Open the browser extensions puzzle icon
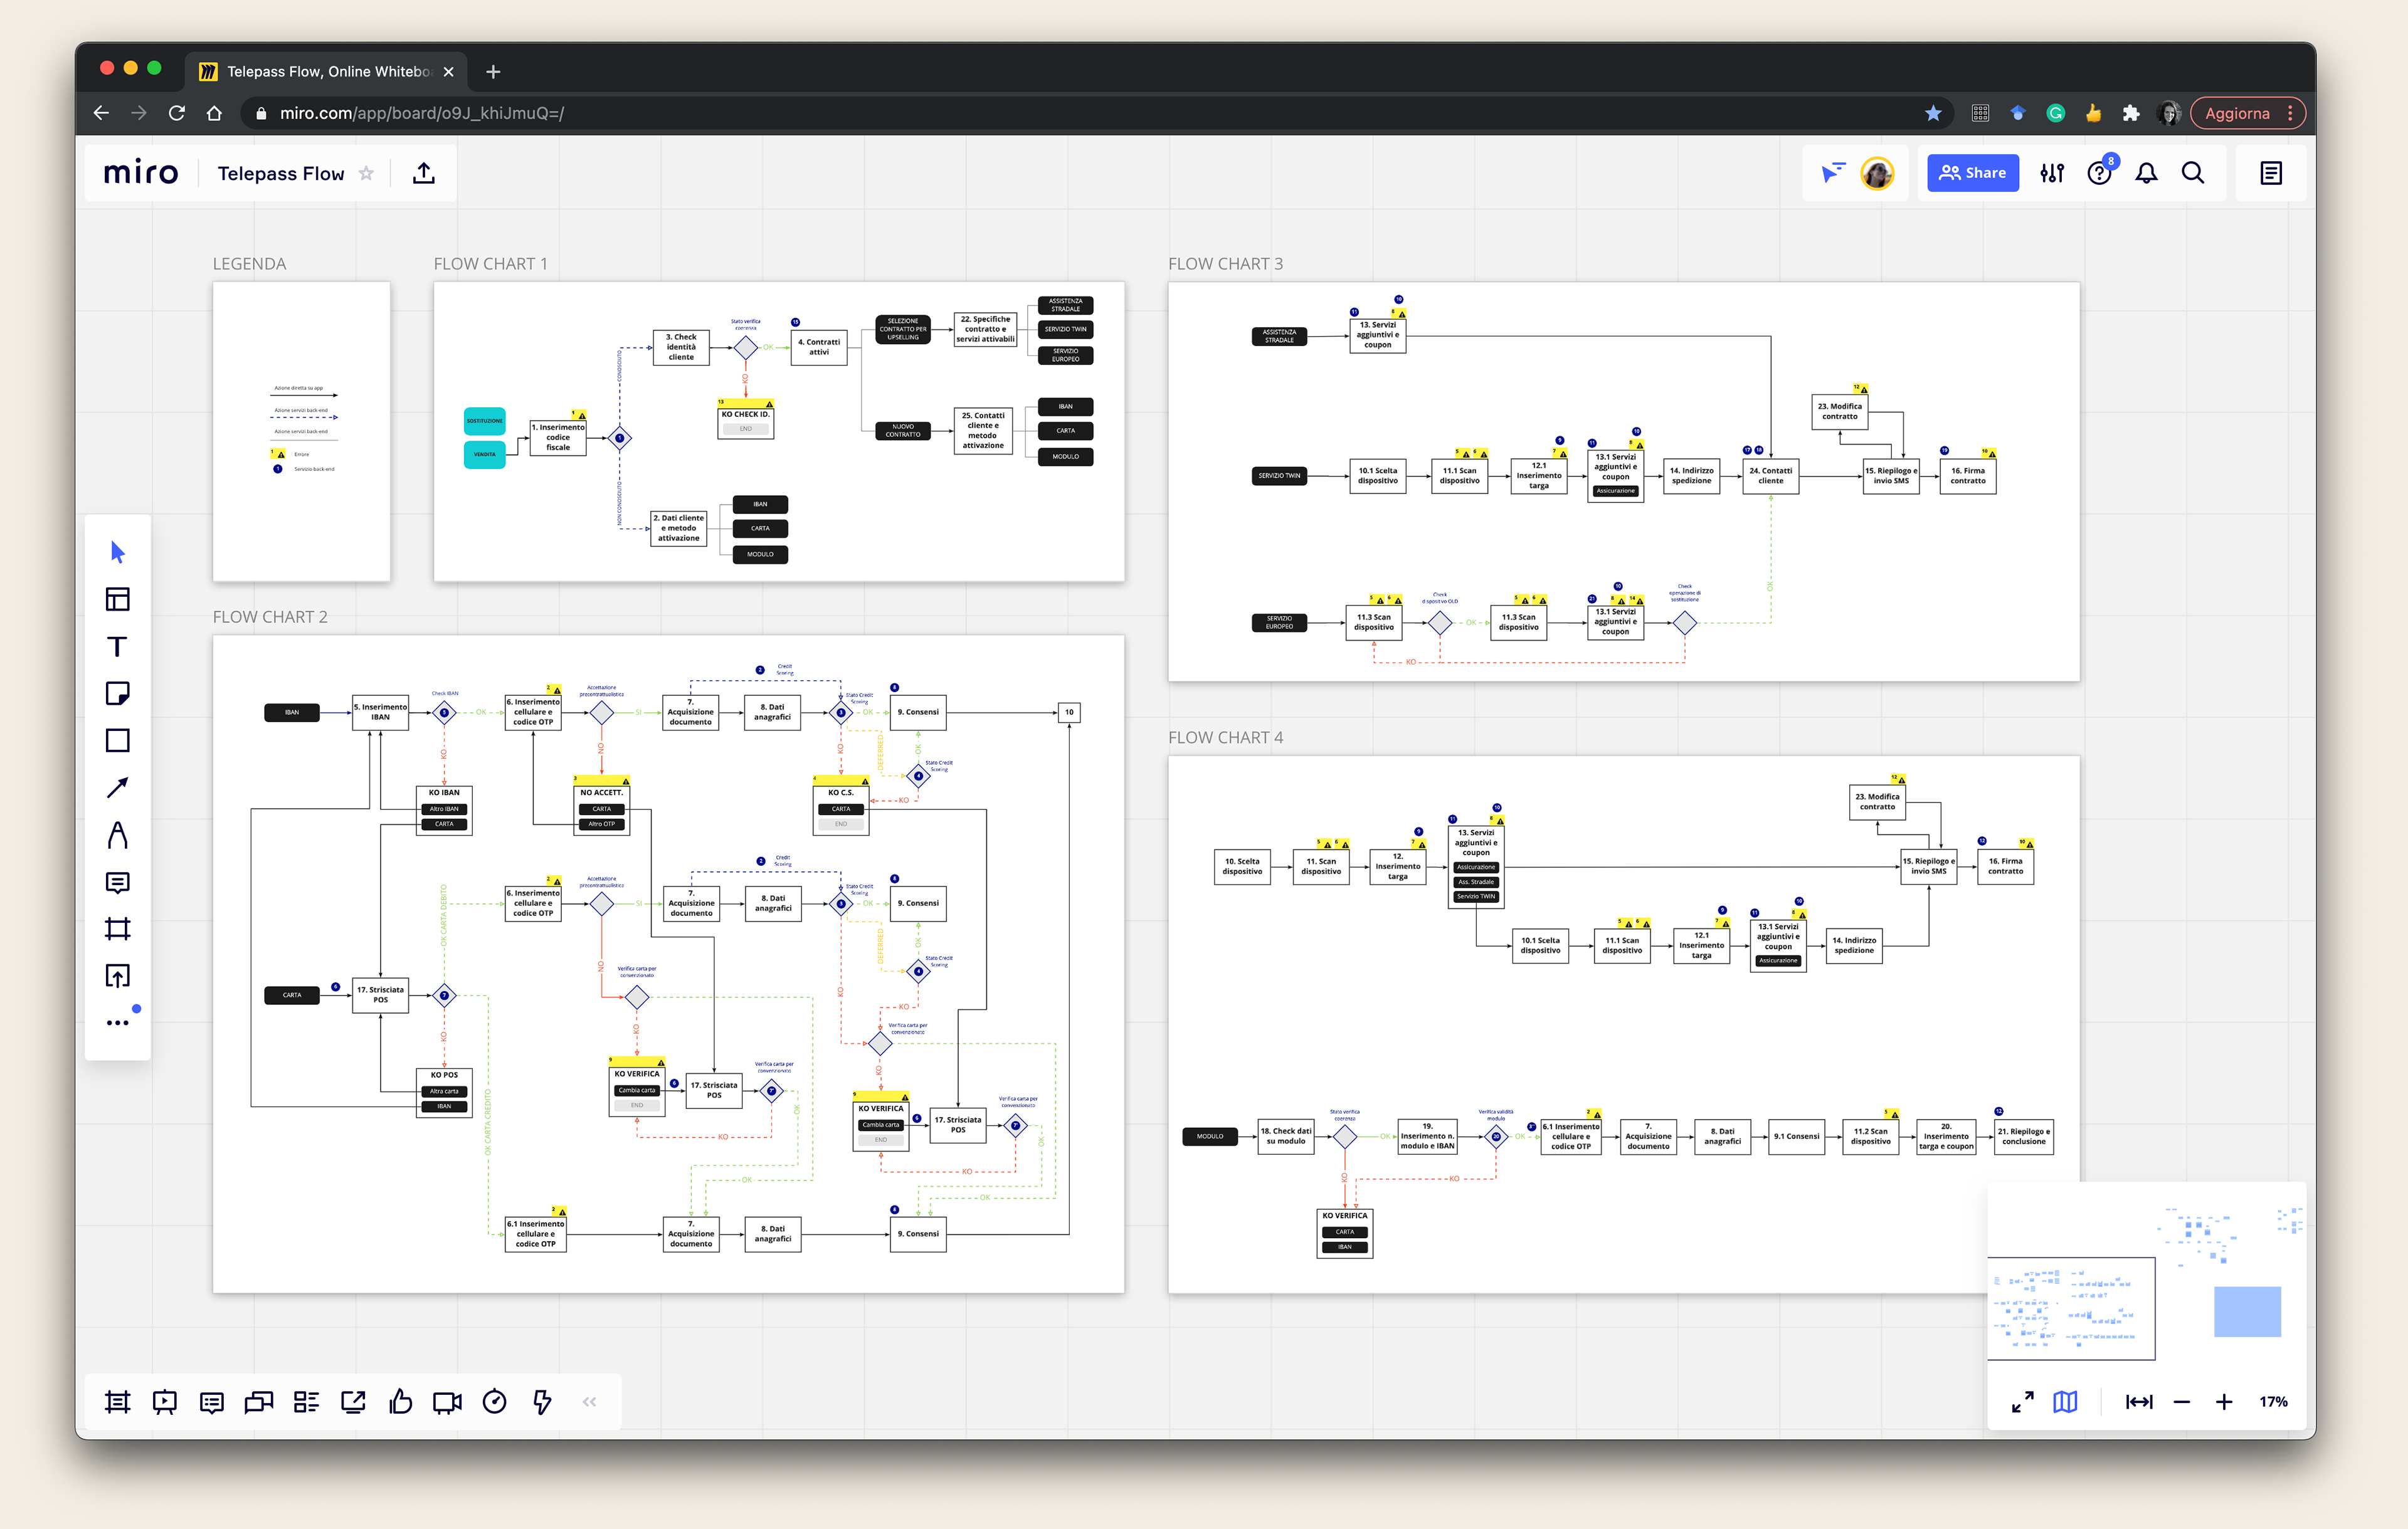The image size is (2408, 1529). 2131,113
